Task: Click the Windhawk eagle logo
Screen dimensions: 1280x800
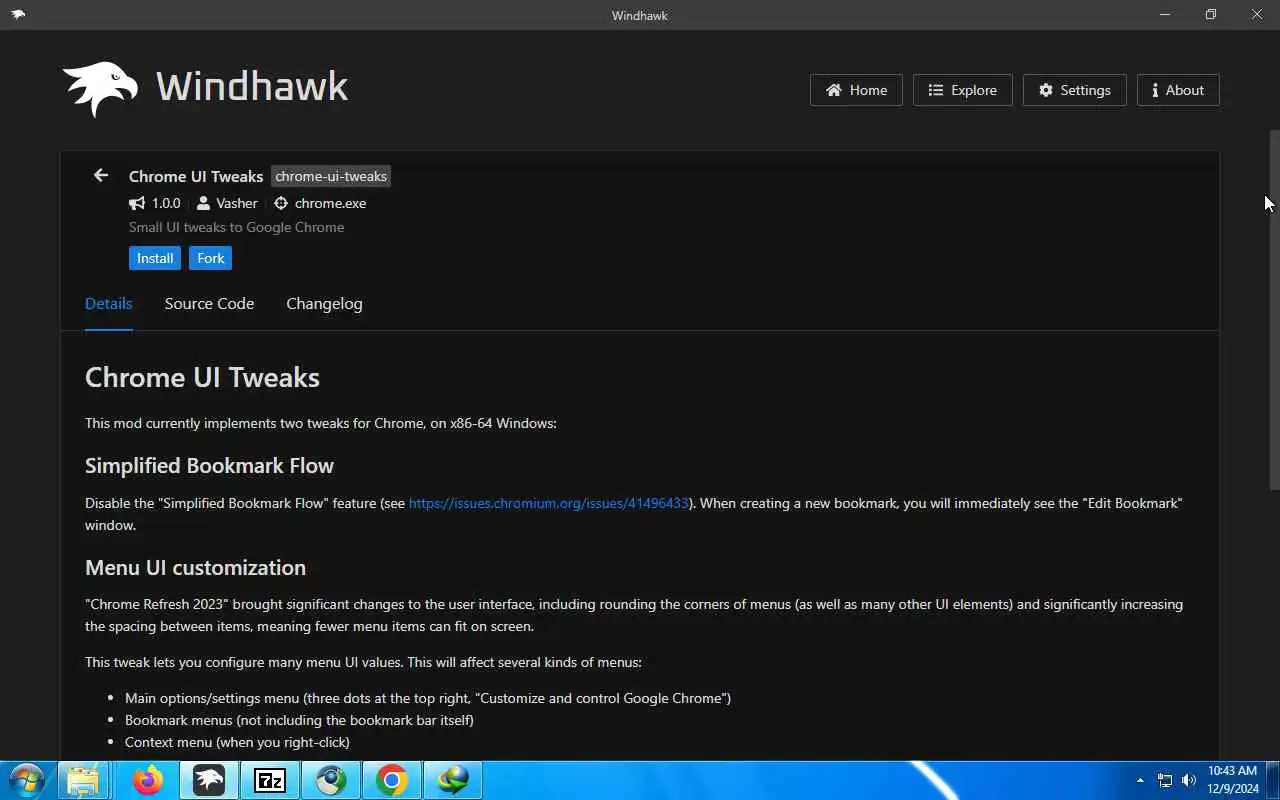Action: 100,89
